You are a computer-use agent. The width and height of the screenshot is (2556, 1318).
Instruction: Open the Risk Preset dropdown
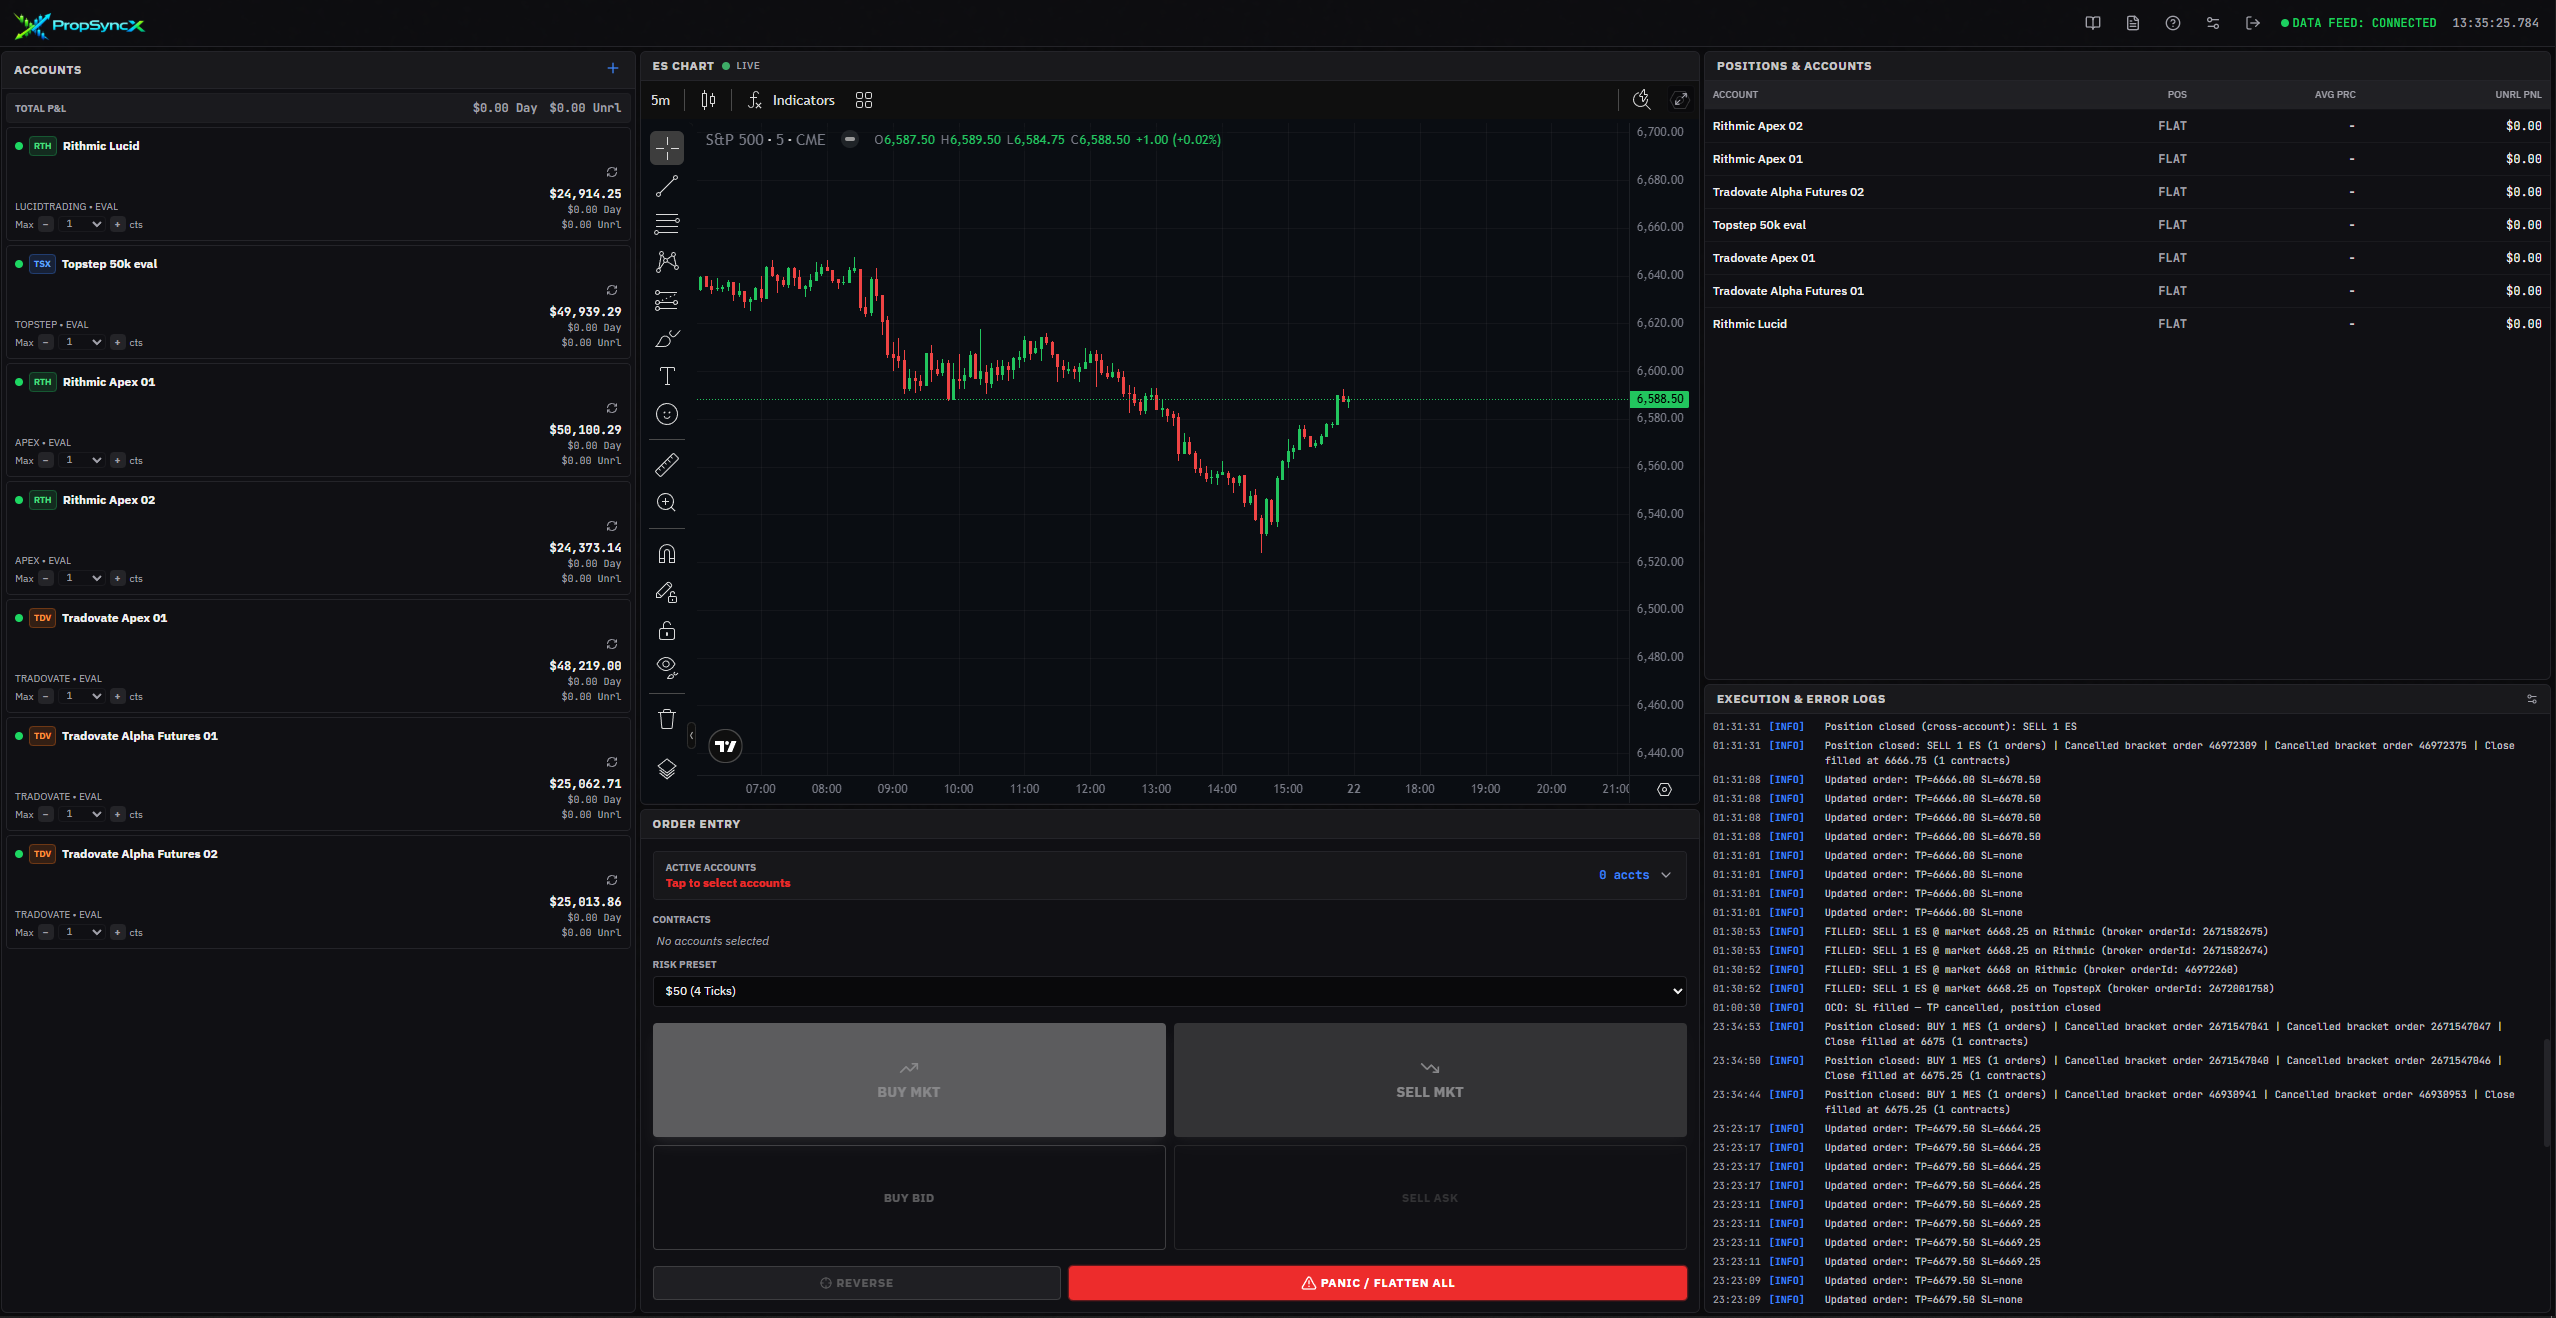coord(1168,991)
